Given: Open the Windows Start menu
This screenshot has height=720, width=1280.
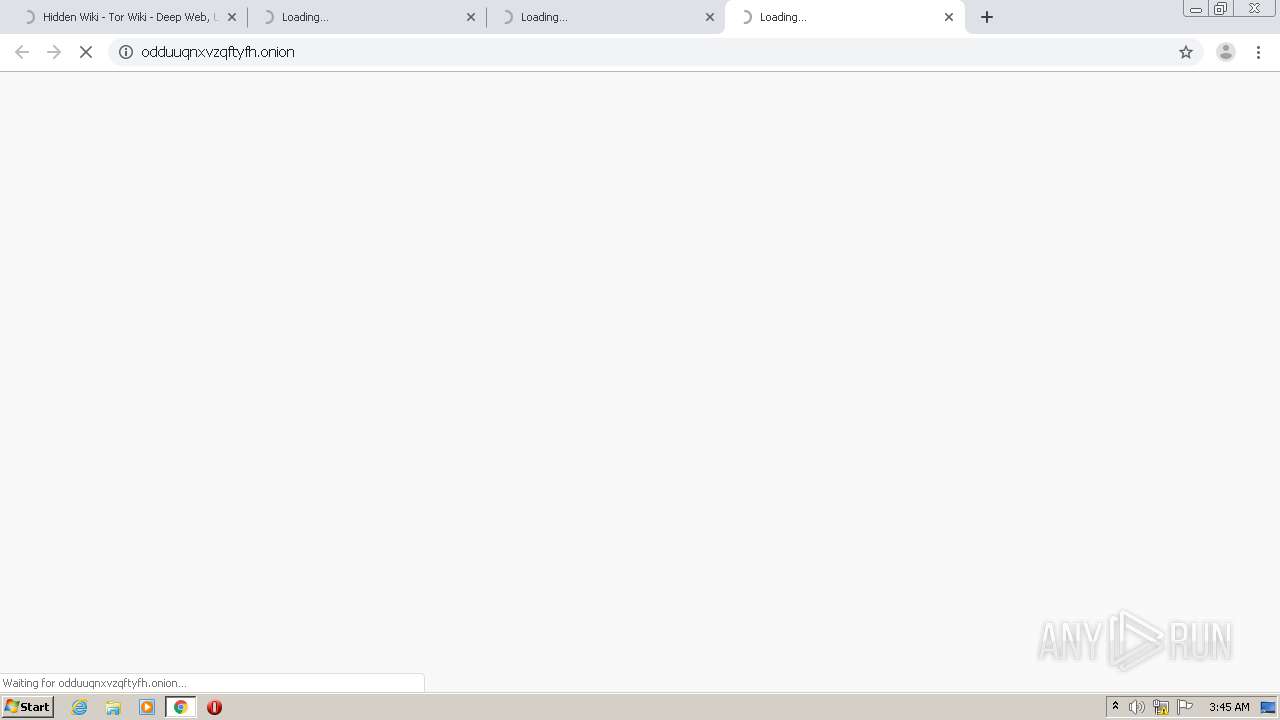Looking at the screenshot, I should point(28,707).
